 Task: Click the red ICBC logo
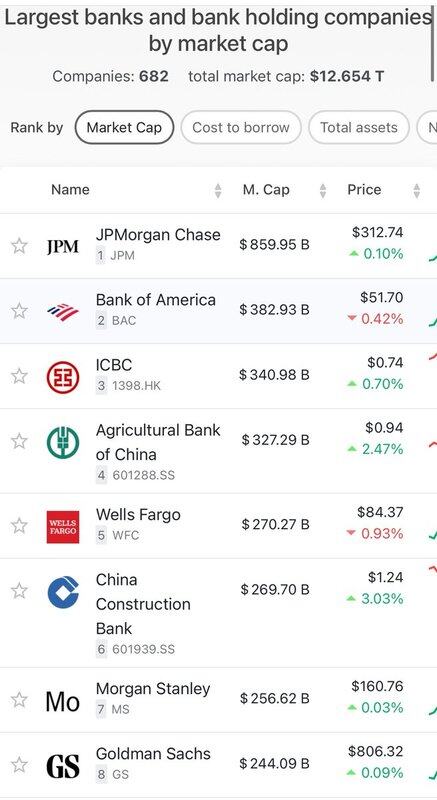pyautogui.click(x=63, y=377)
